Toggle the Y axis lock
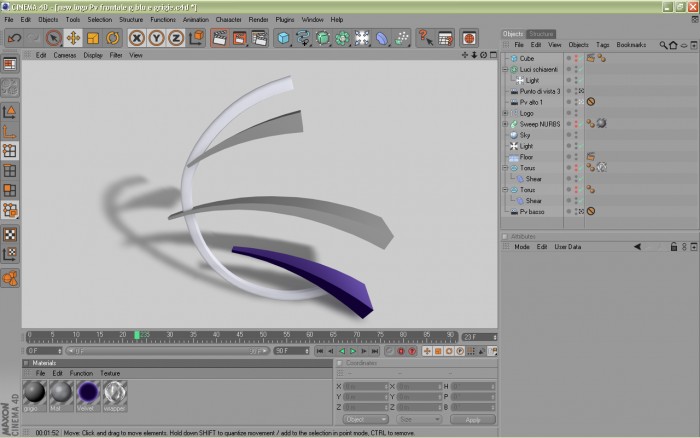 pyautogui.click(x=156, y=38)
